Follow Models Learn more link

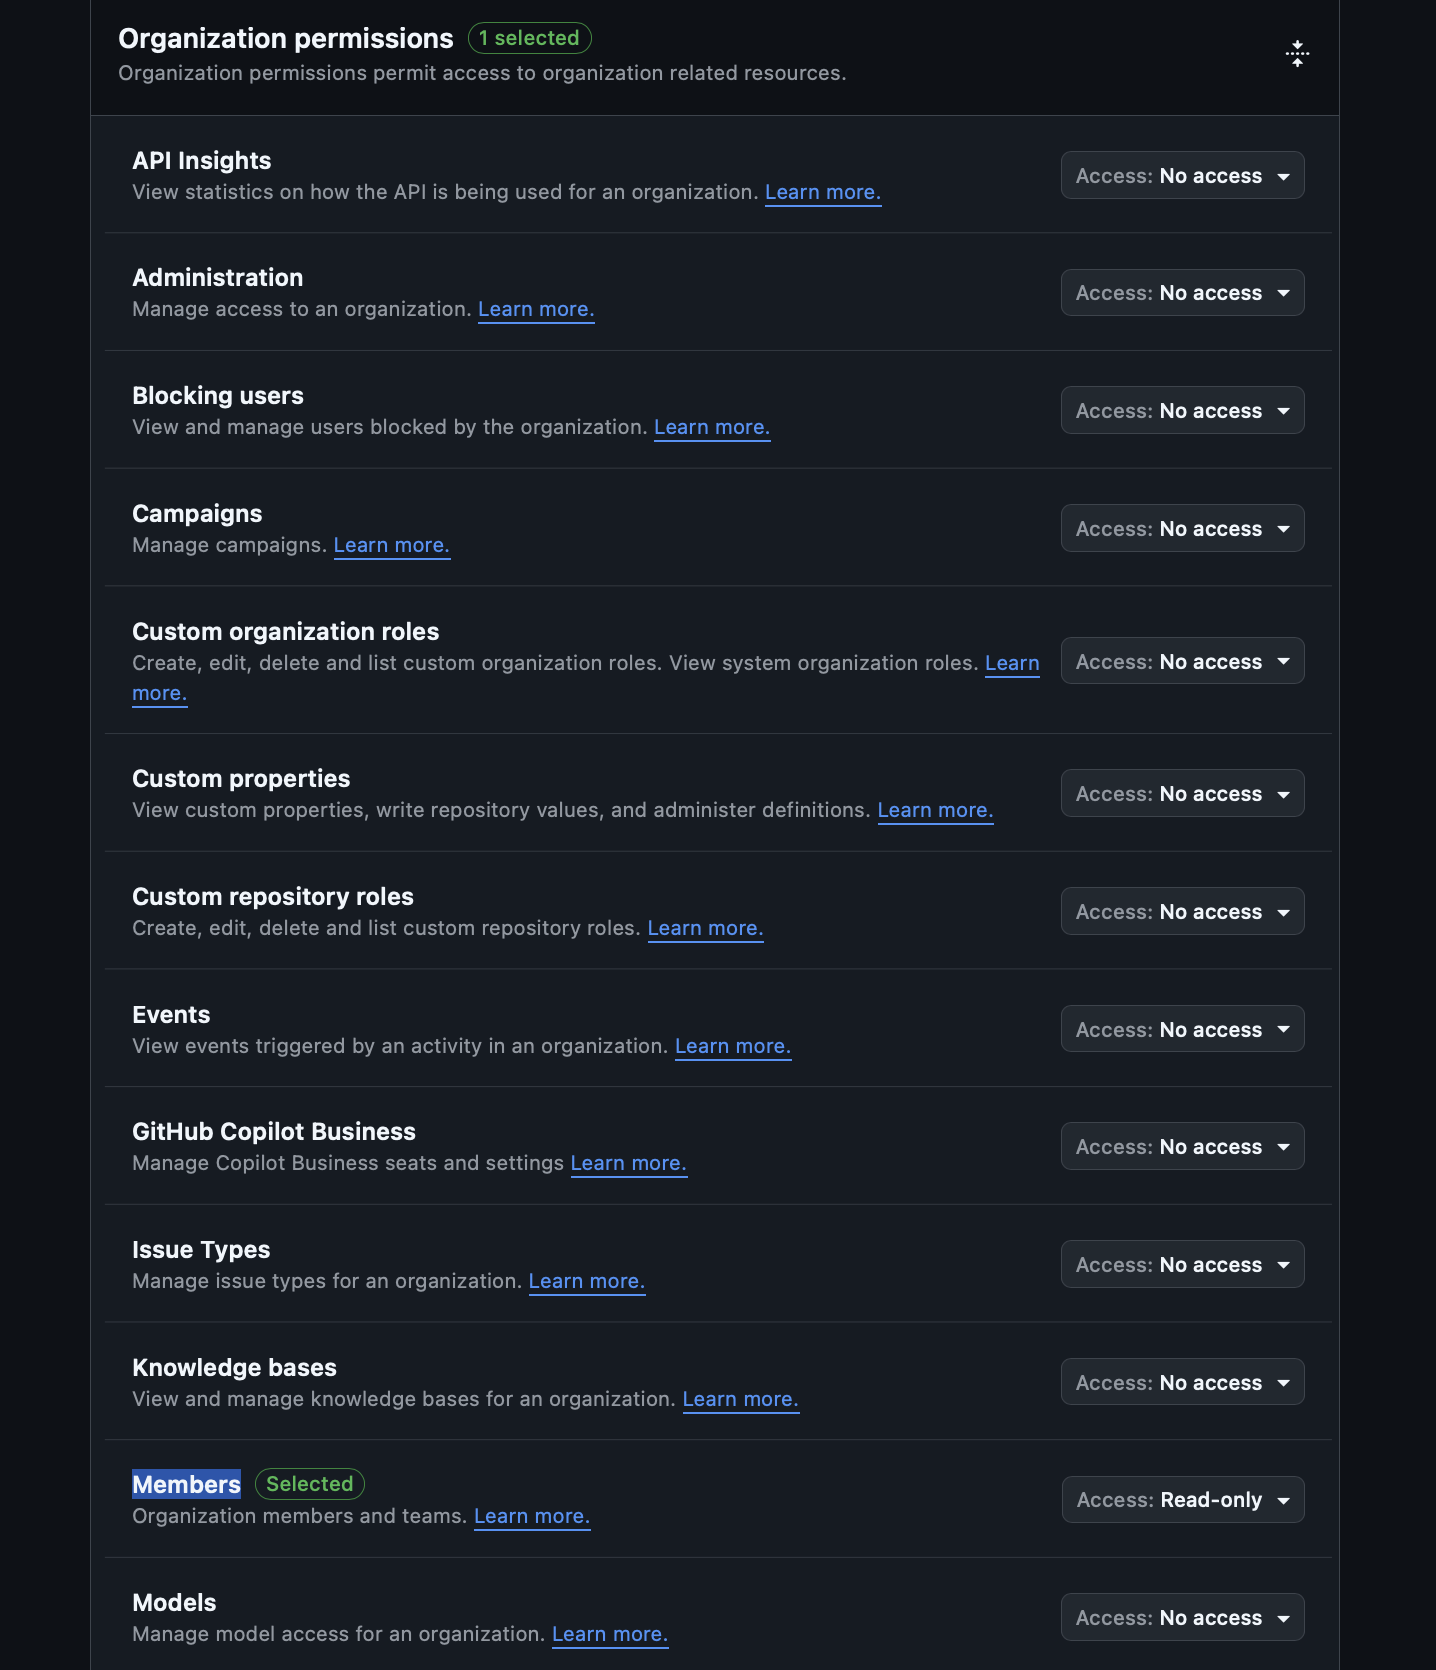(610, 1634)
